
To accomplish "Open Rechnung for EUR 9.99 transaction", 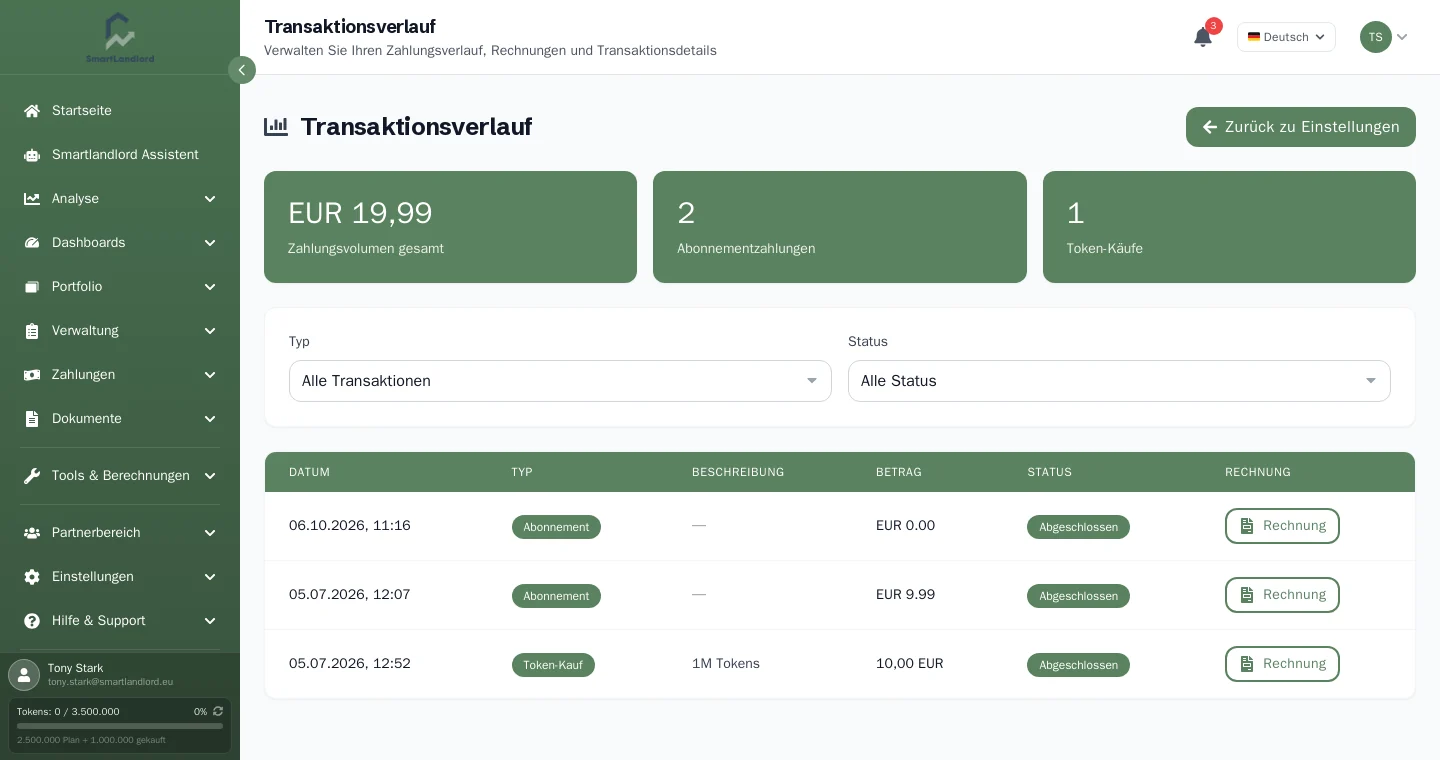I will [x=1282, y=595].
